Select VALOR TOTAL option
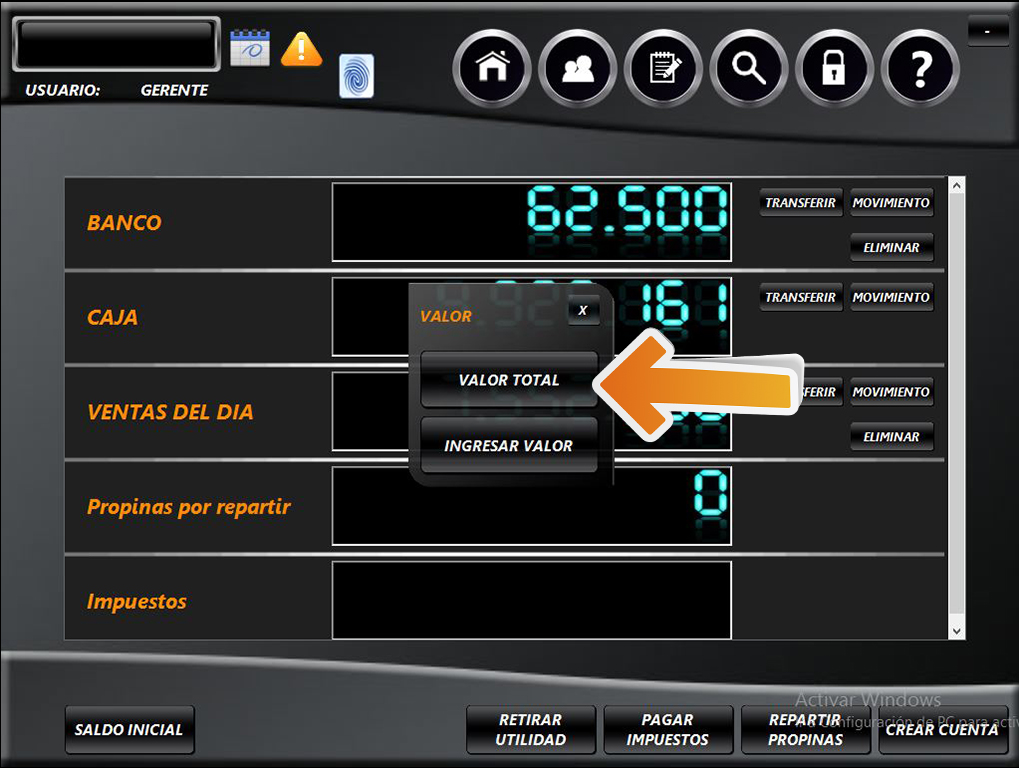 [509, 380]
